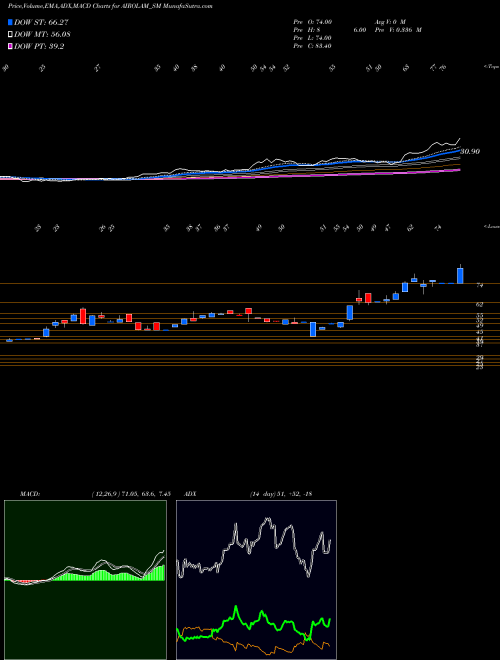
Task: Click the 'Pre O: 74.00' open value
Action: coord(313,21)
